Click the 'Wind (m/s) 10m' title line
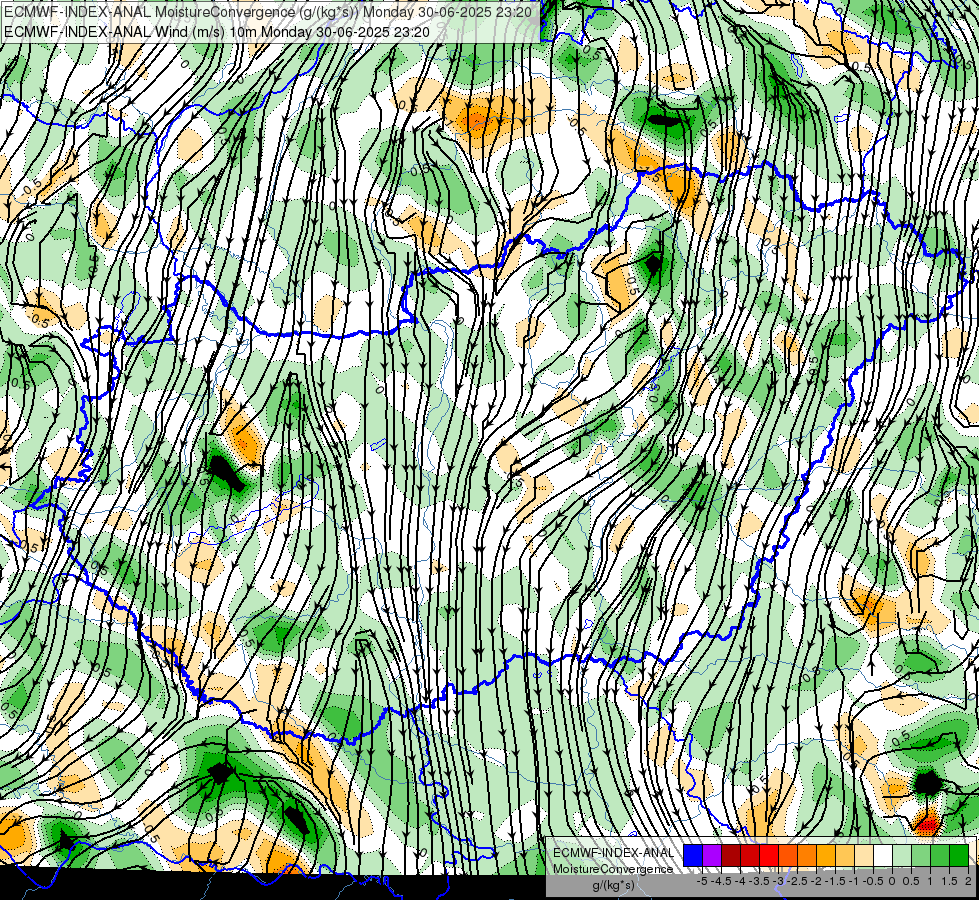979x900 pixels. (217, 31)
